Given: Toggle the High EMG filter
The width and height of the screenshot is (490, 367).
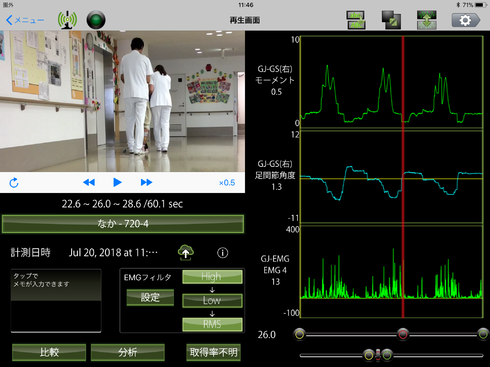Looking at the screenshot, I should coord(212,277).
